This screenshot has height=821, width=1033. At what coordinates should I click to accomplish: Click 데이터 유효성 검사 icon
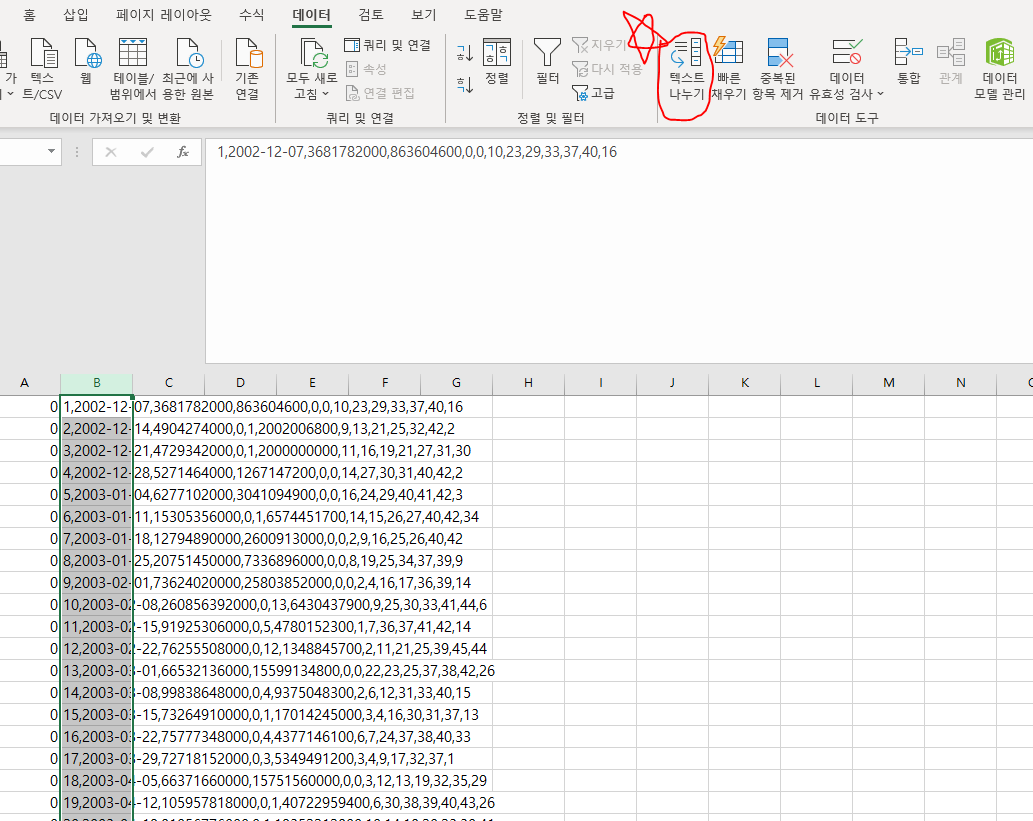pyautogui.click(x=847, y=53)
